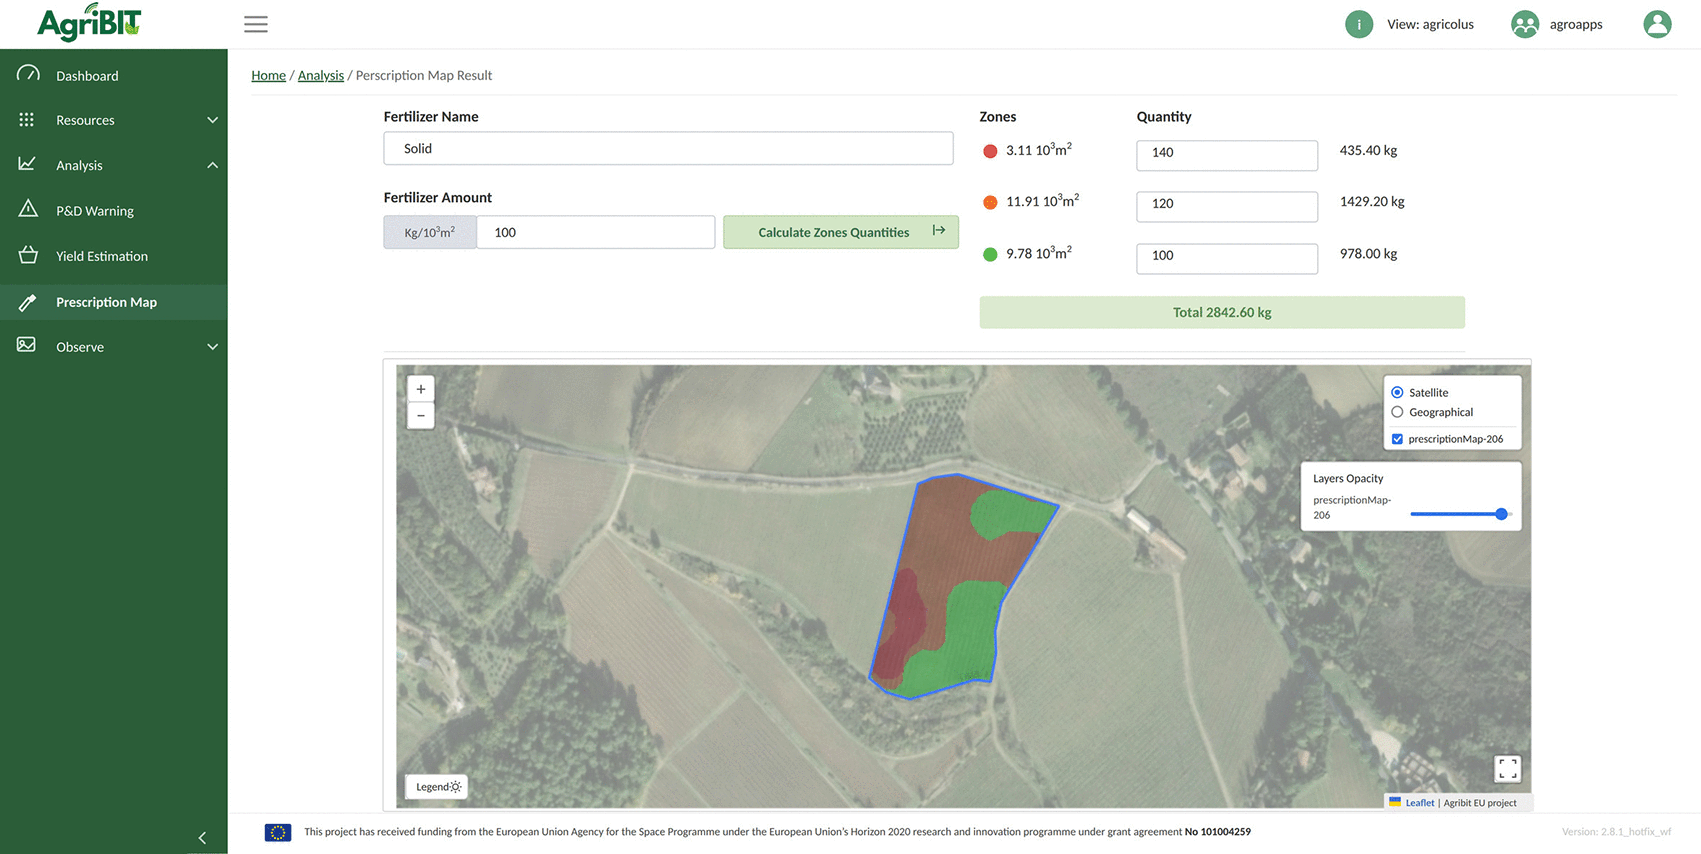
Task: Expand the Observe menu chevron
Action: 212,347
